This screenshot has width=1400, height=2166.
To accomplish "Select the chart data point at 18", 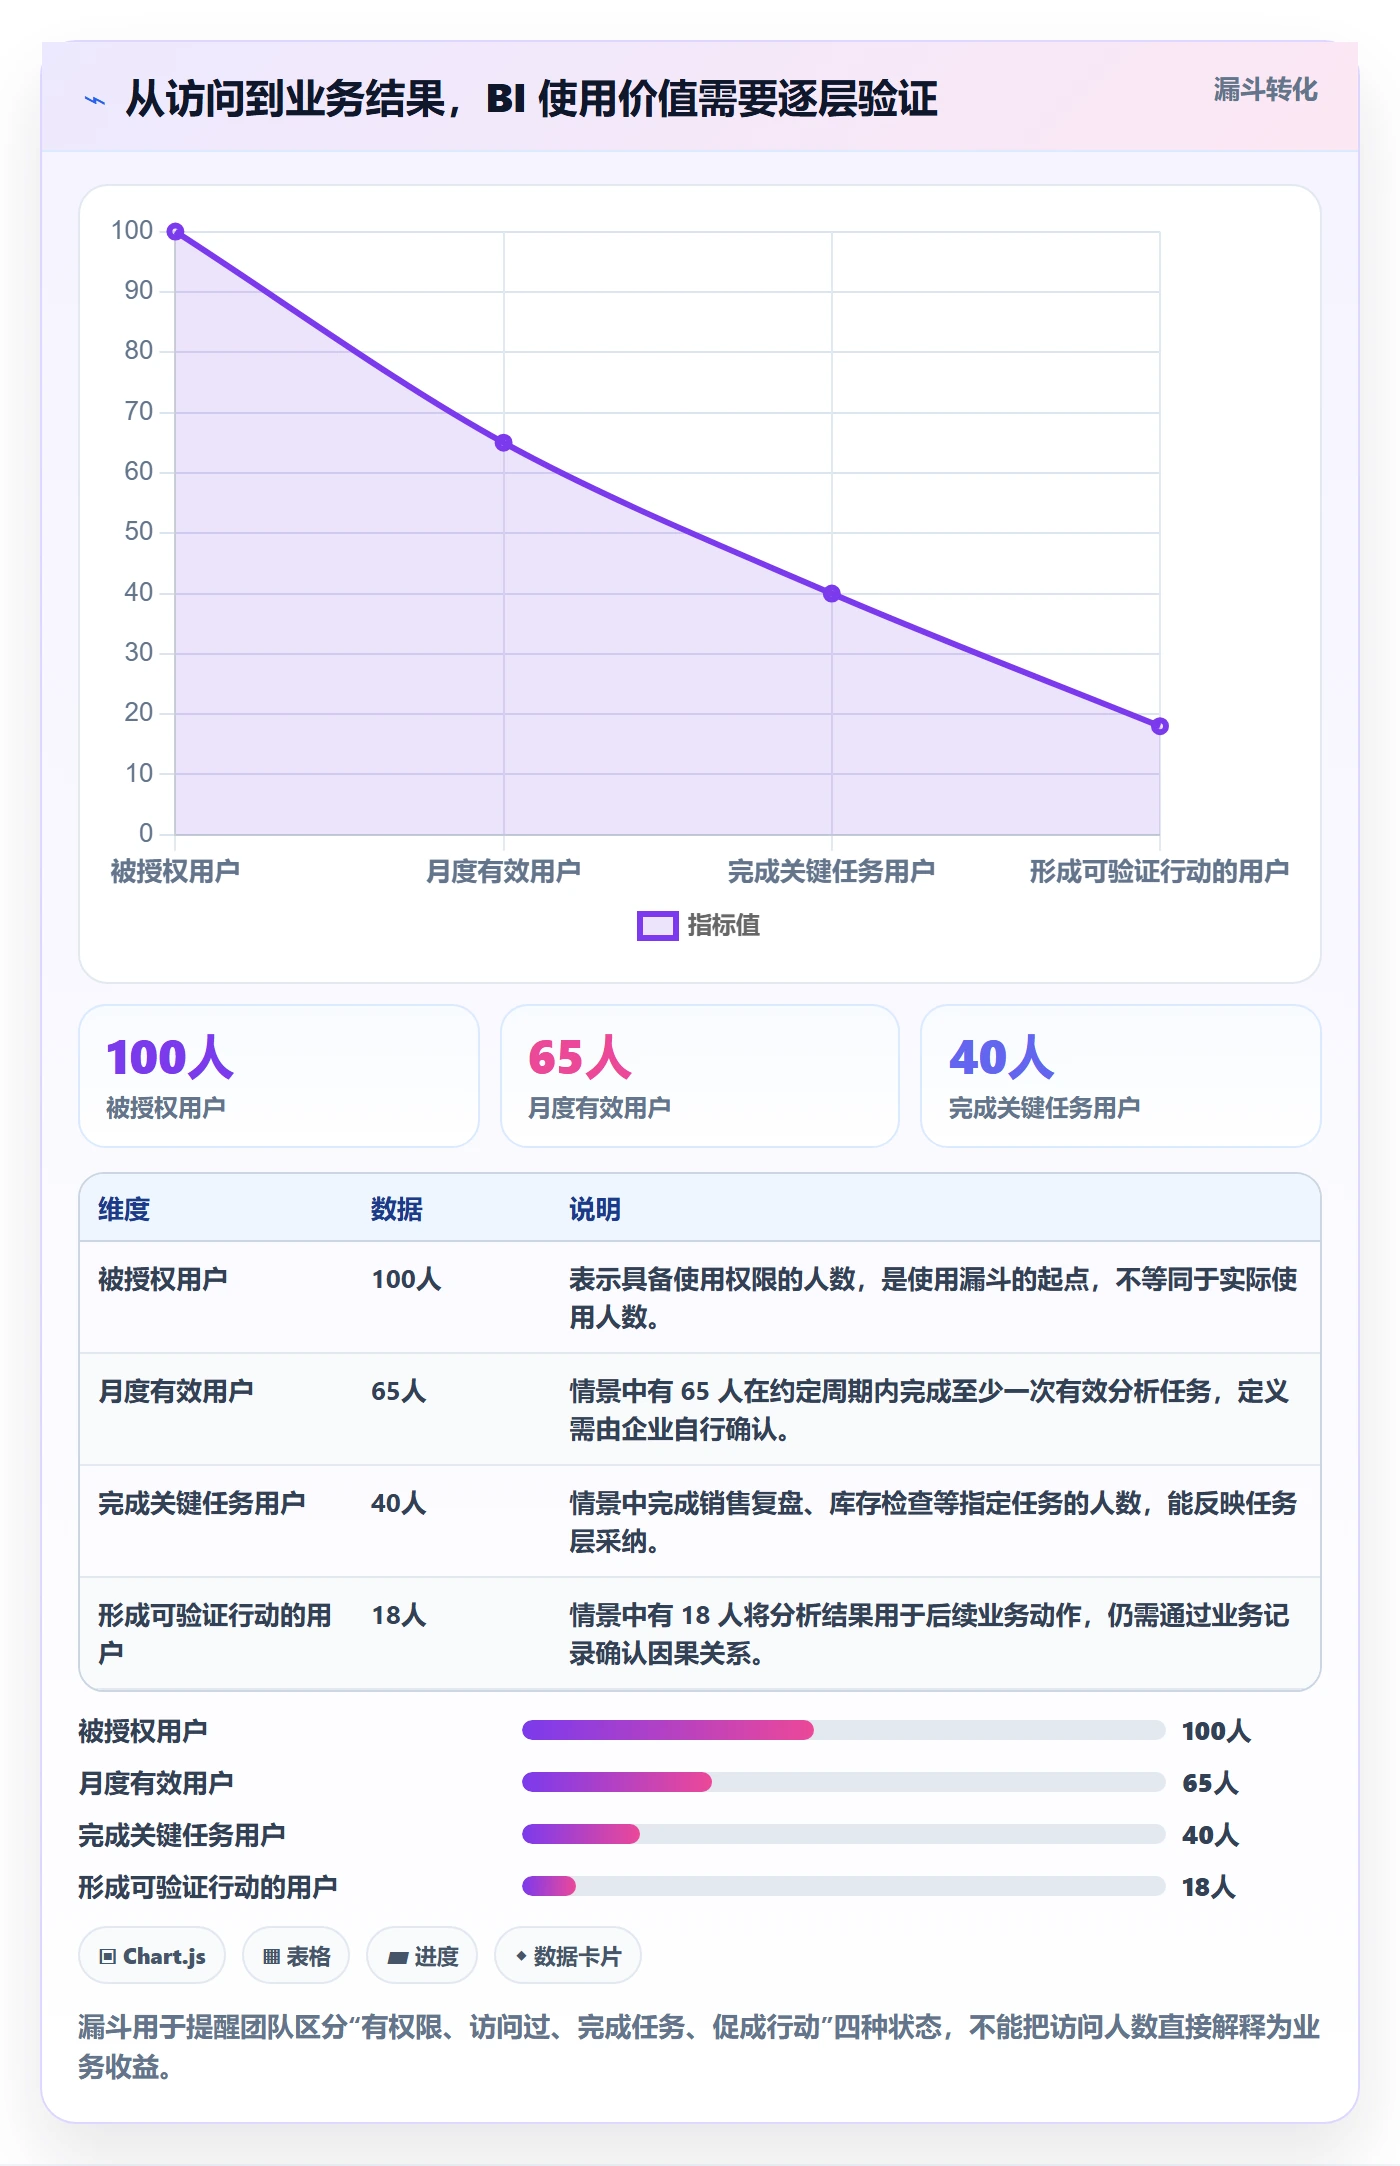I will (x=1160, y=726).
